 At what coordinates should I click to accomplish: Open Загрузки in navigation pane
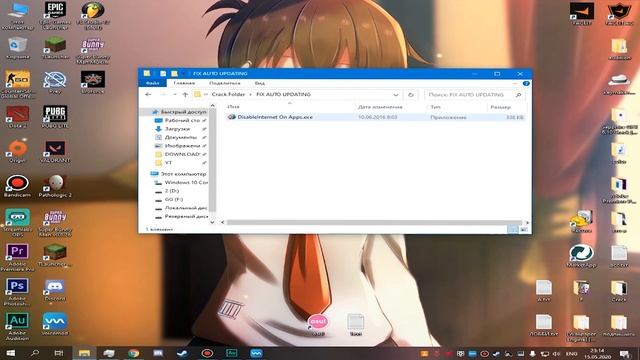pyautogui.click(x=177, y=129)
